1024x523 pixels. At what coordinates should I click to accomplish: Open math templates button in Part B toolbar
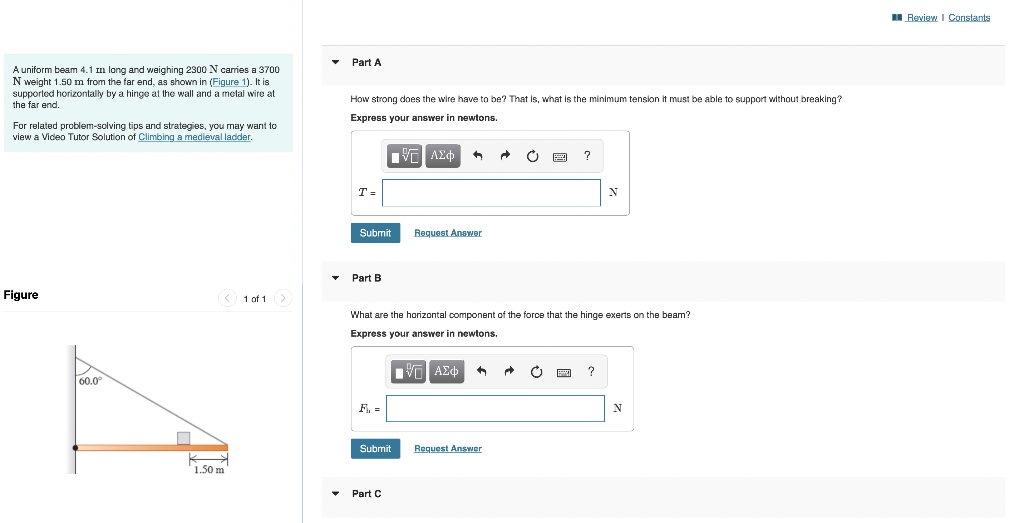(408, 372)
